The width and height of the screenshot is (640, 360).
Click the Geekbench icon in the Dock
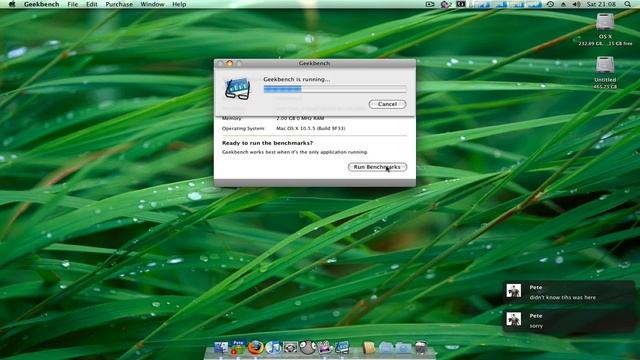pos(342,347)
